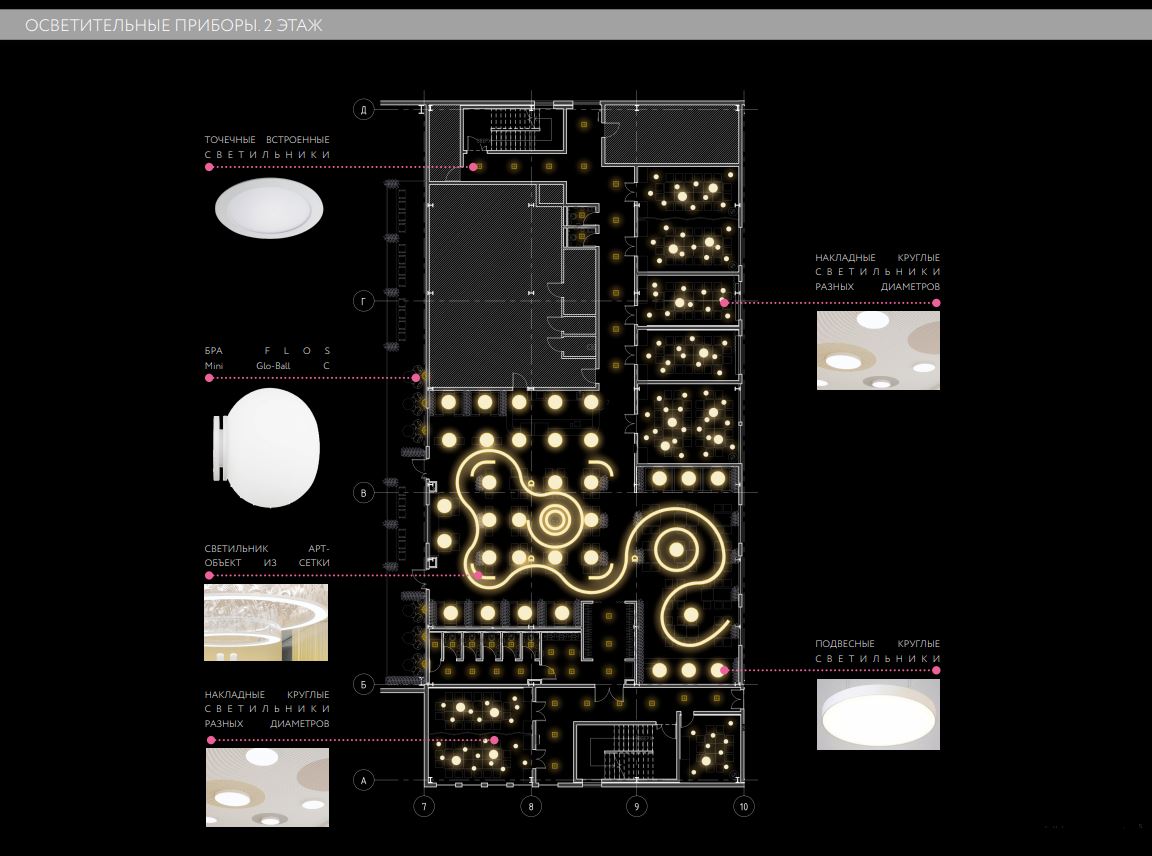Viewport: 1152px width, 856px height.
Task: Select the grid axis marker Б
Action: point(365,684)
